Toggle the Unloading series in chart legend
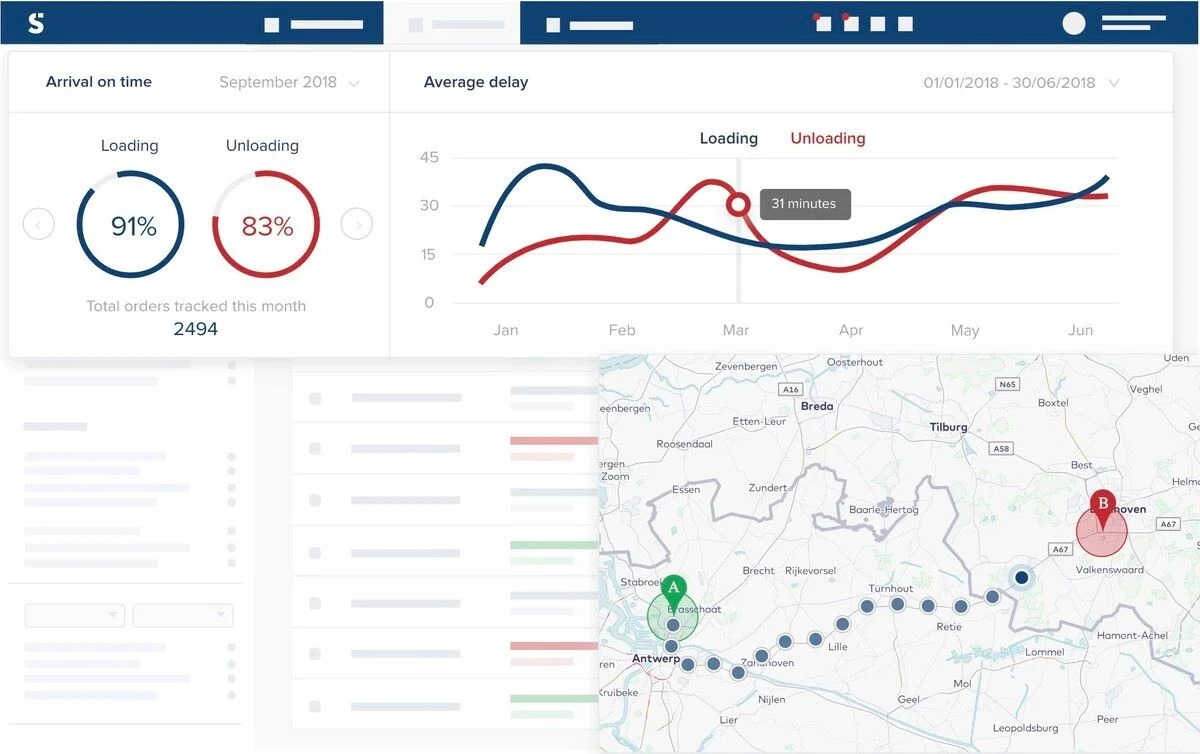Viewport: 1200px width, 754px height. point(828,139)
